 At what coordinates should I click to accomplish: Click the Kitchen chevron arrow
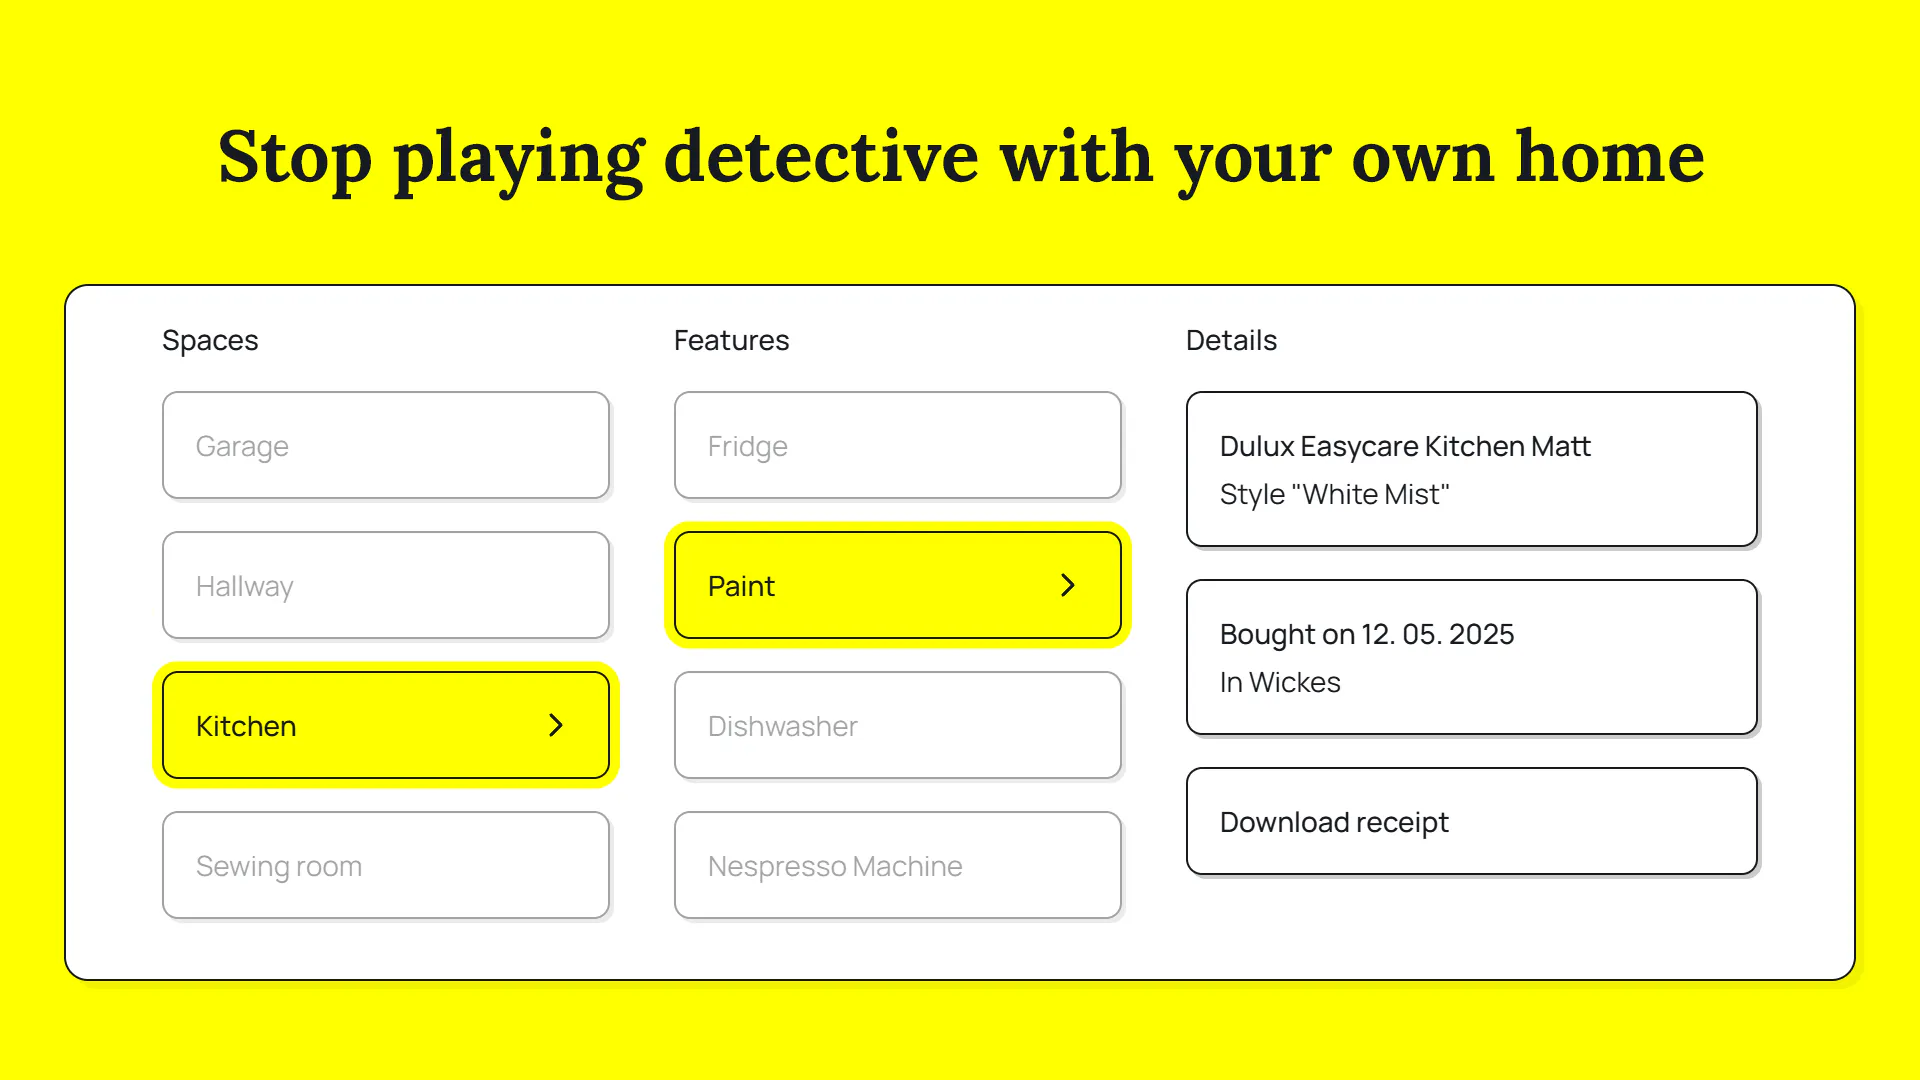556,725
